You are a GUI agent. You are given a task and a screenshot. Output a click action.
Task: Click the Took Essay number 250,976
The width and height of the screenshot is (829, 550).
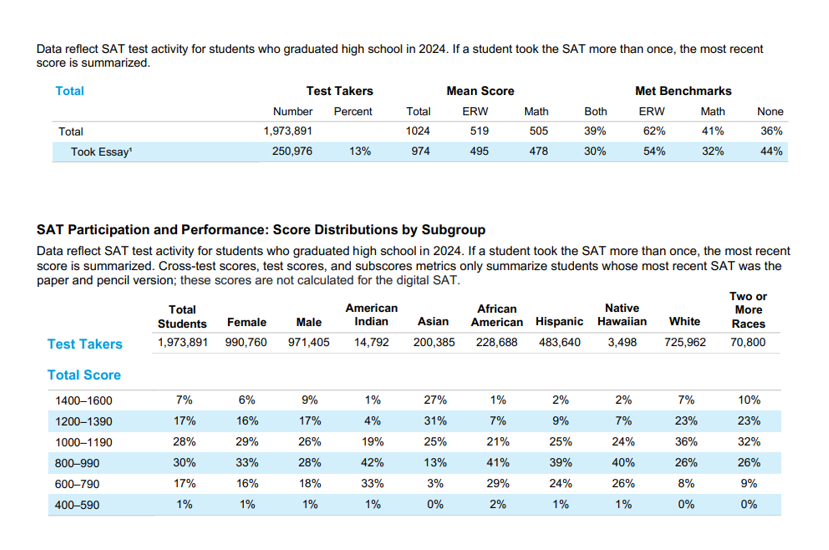(x=292, y=151)
